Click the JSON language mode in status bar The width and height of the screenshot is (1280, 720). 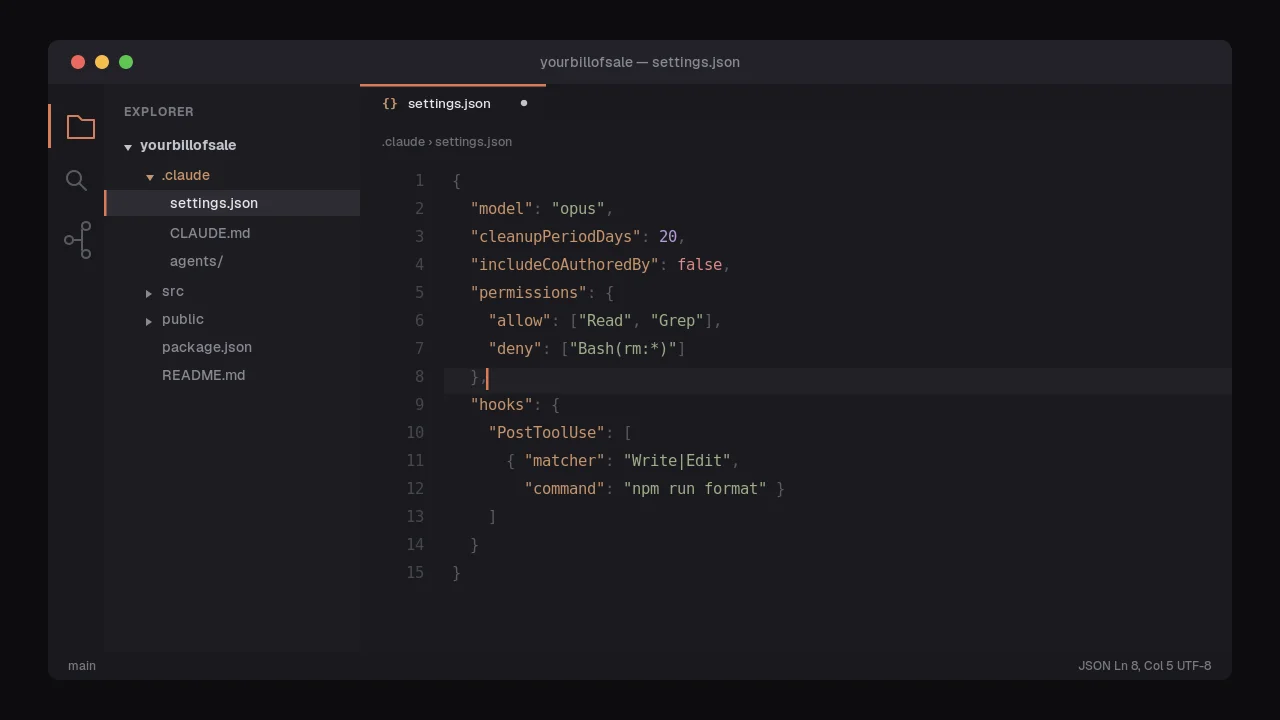click(1094, 666)
